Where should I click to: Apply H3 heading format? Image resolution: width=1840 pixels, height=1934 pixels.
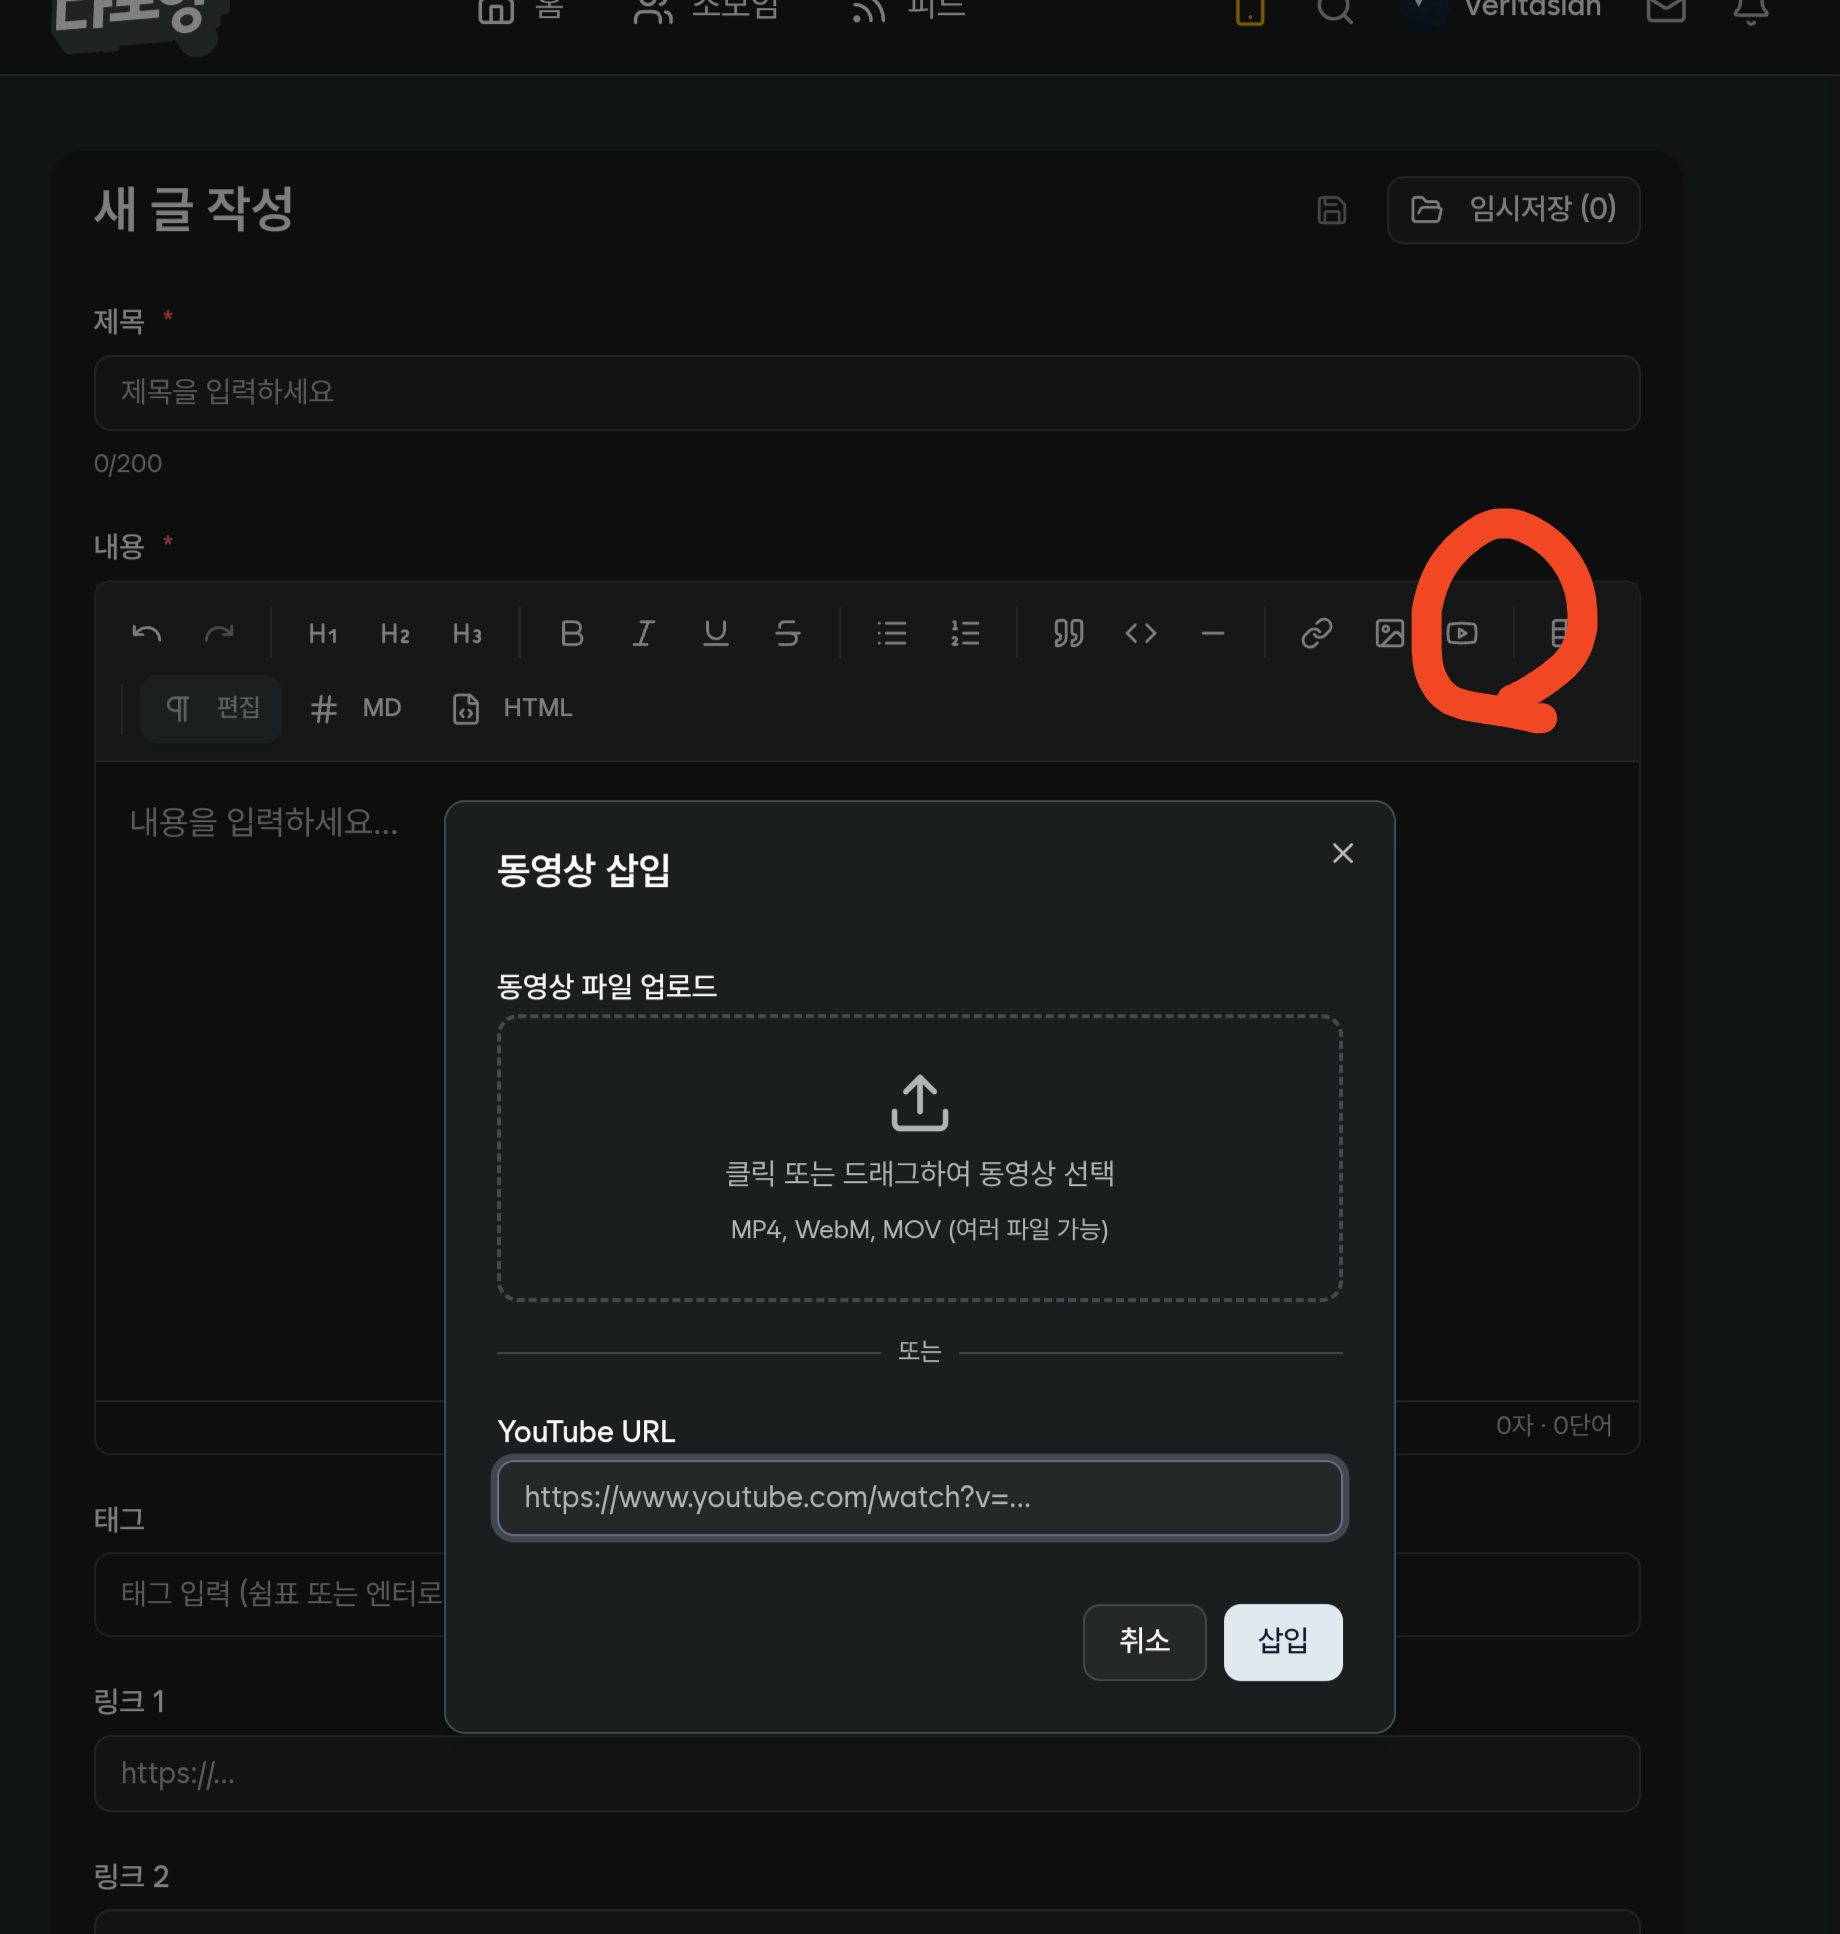click(467, 633)
